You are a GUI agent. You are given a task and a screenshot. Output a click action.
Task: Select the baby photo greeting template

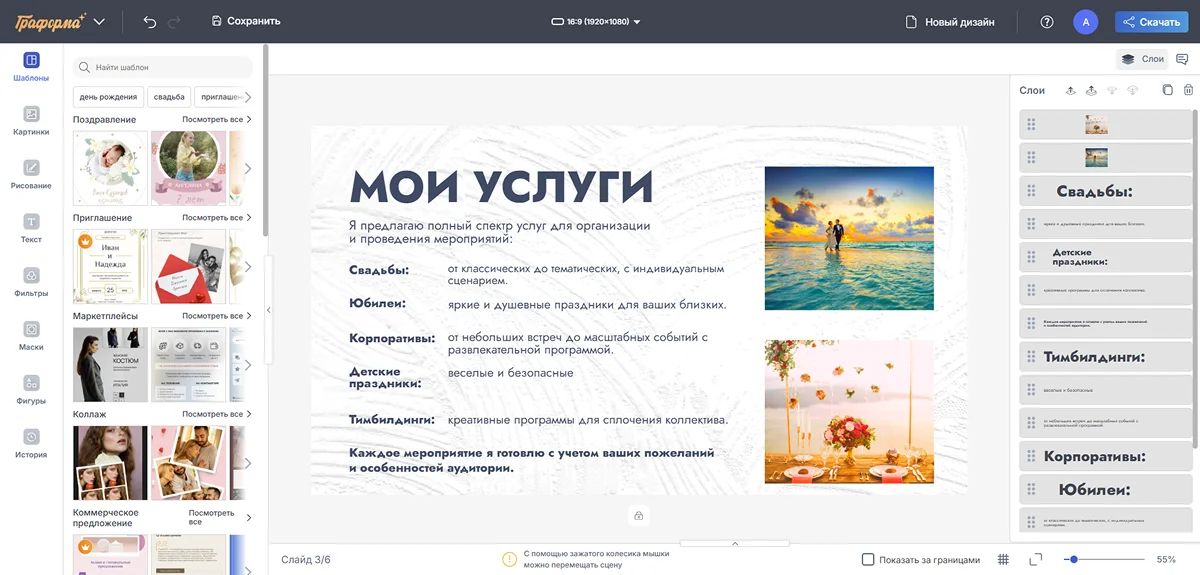point(110,168)
